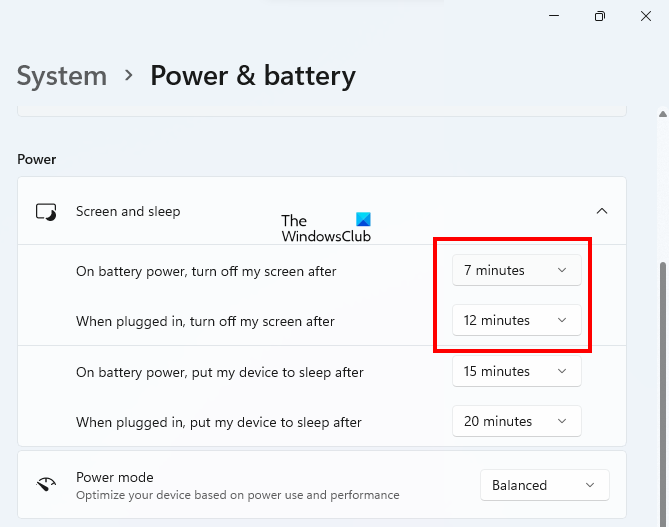Viewport: 669px width, 527px height.
Task: Click the restore window icon
Action: point(600,16)
